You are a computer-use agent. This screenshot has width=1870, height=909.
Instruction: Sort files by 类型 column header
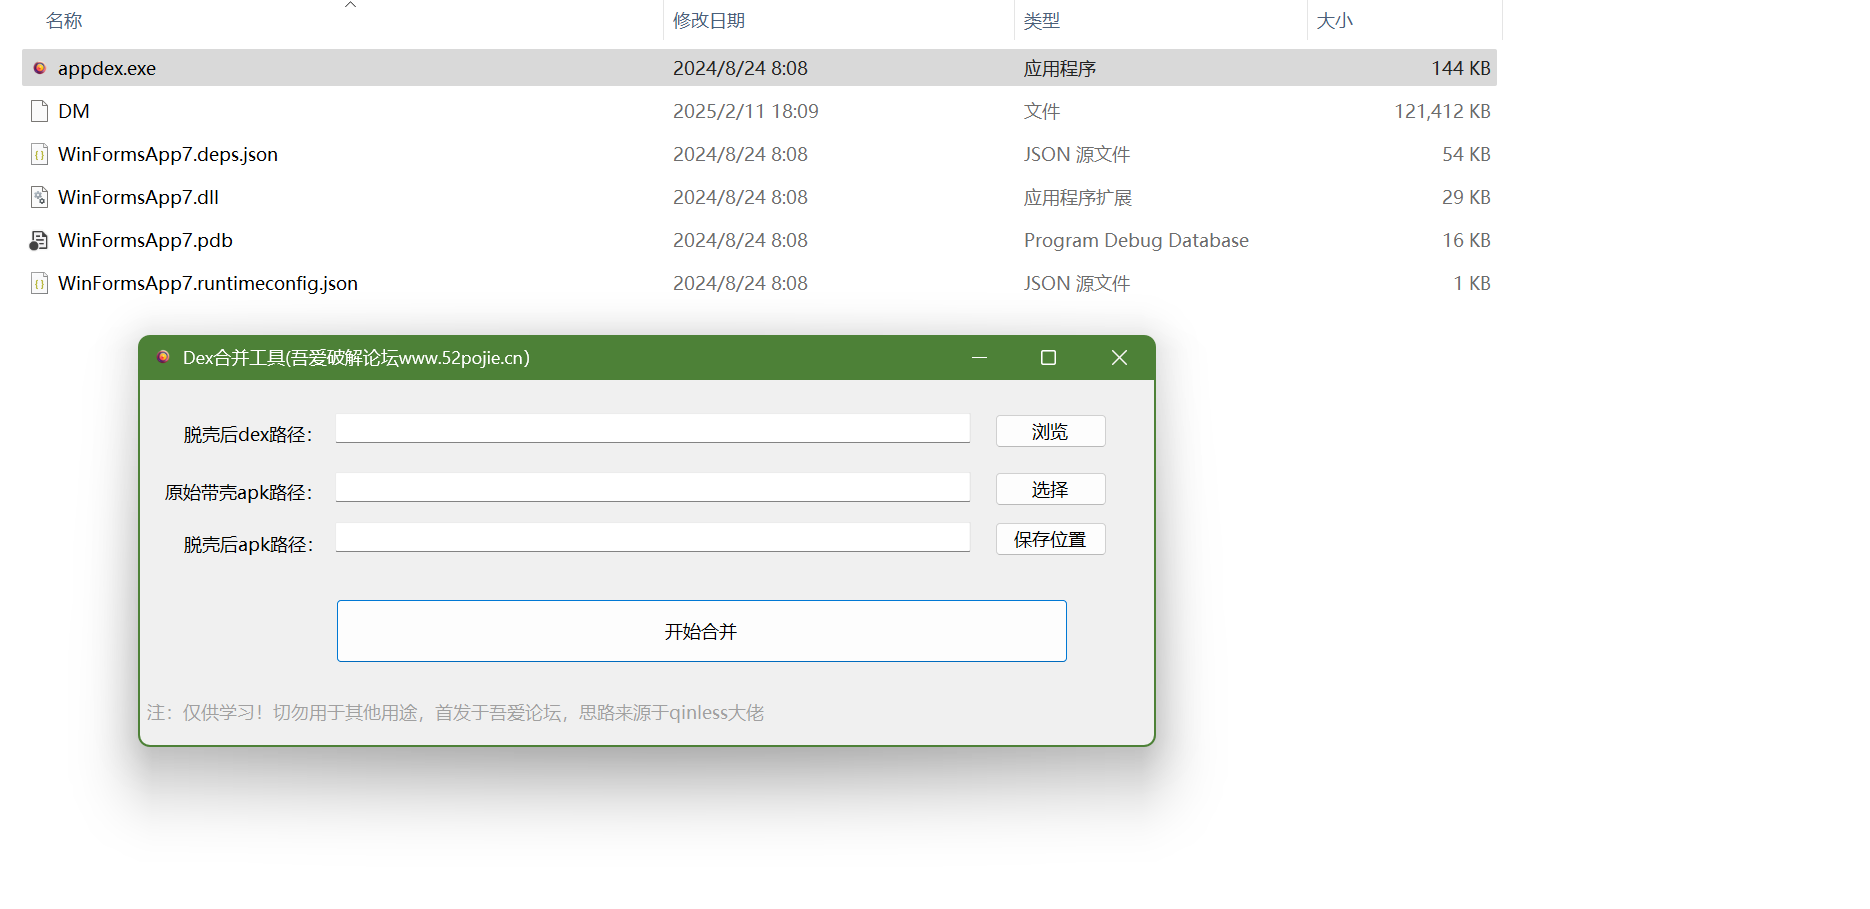coord(1041,21)
